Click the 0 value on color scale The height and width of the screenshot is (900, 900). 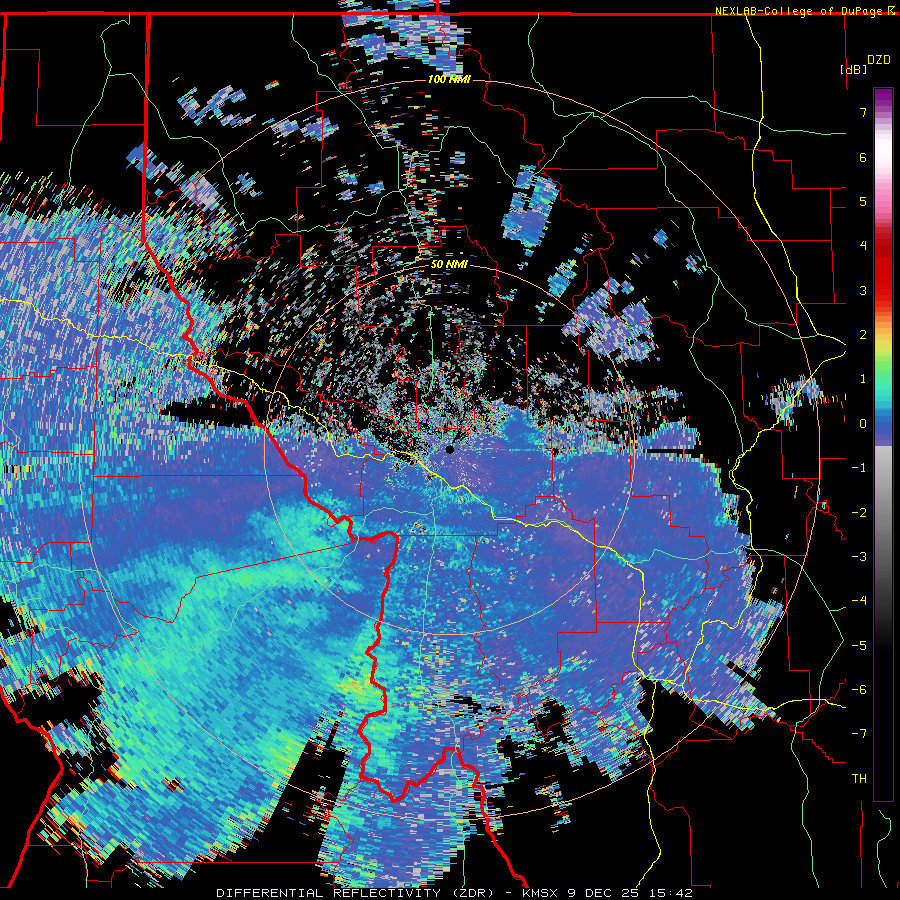click(x=863, y=424)
